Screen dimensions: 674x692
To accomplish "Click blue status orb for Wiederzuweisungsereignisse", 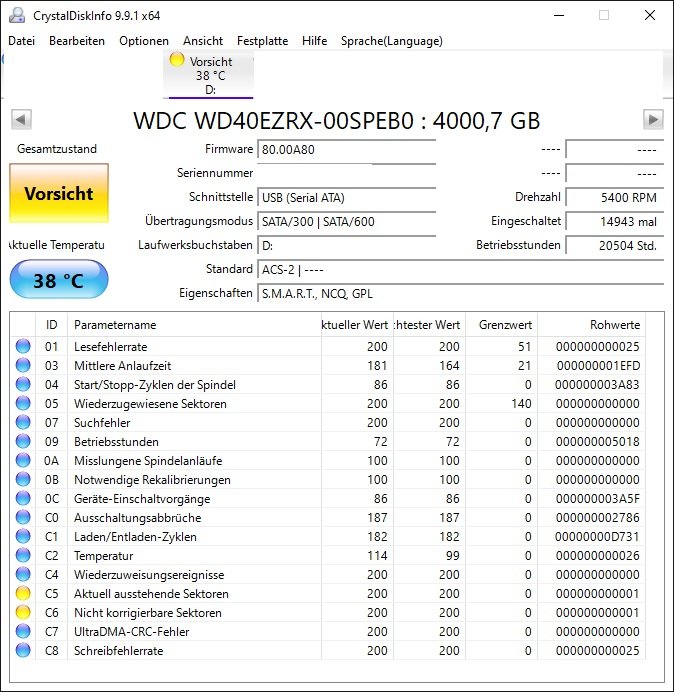I will (23, 574).
